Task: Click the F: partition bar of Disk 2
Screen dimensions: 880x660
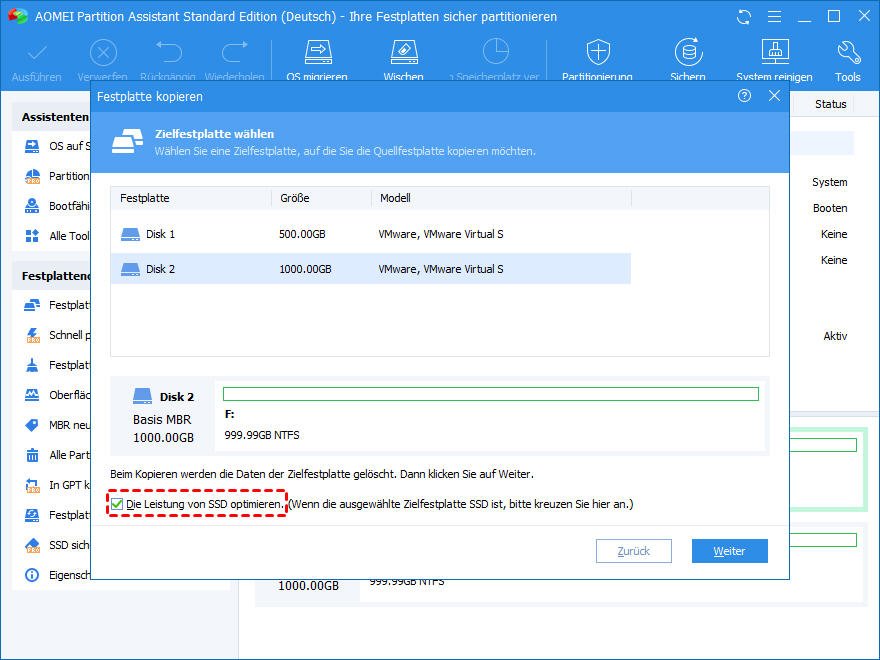Action: 491,394
